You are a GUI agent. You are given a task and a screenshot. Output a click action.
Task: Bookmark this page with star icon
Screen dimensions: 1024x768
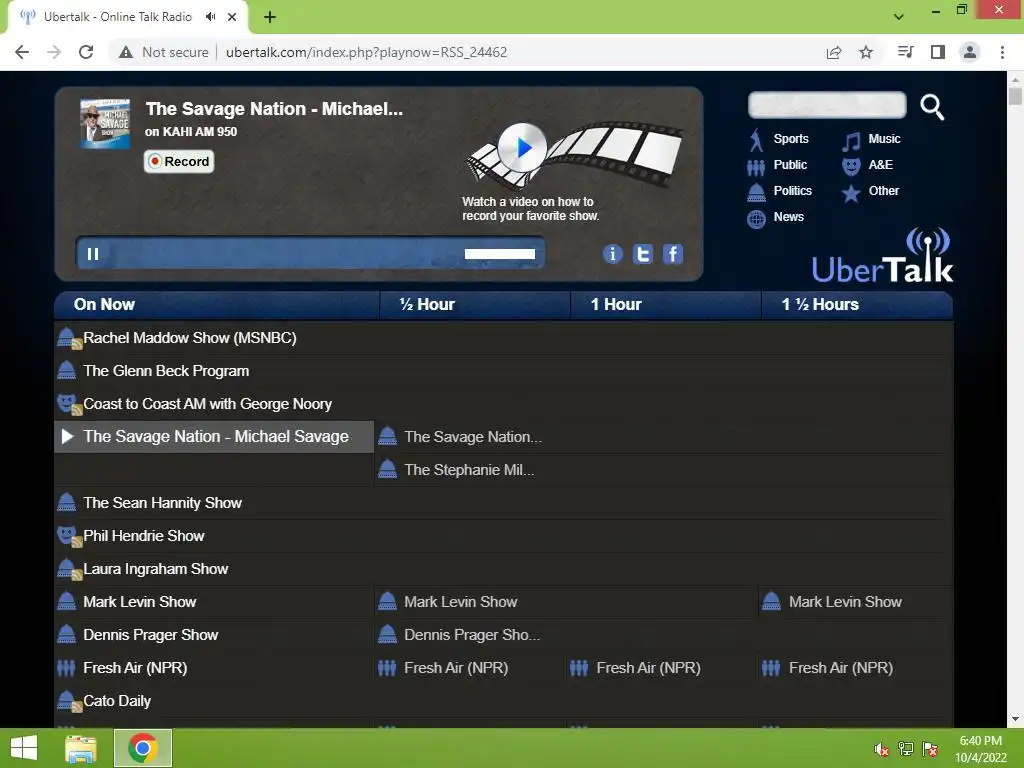[866, 52]
